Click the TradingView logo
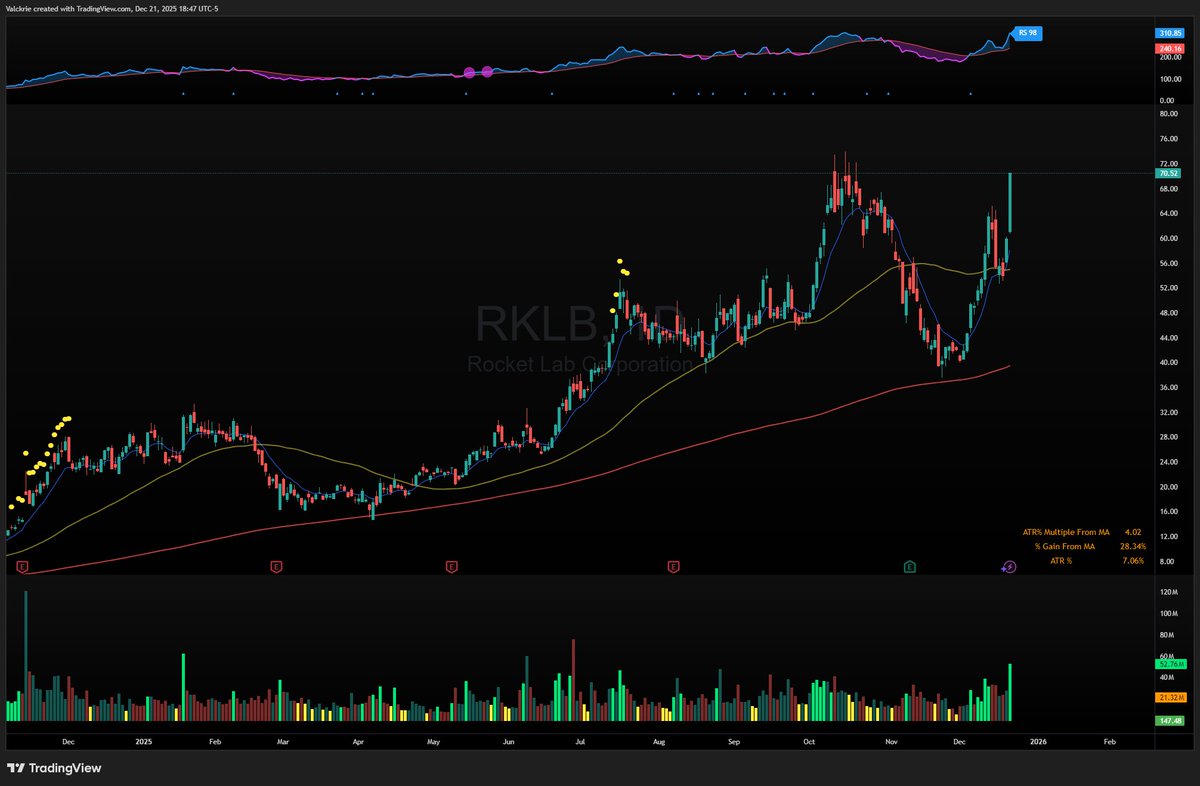Image resolution: width=1200 pixels, height=786 pixels. 54,768
